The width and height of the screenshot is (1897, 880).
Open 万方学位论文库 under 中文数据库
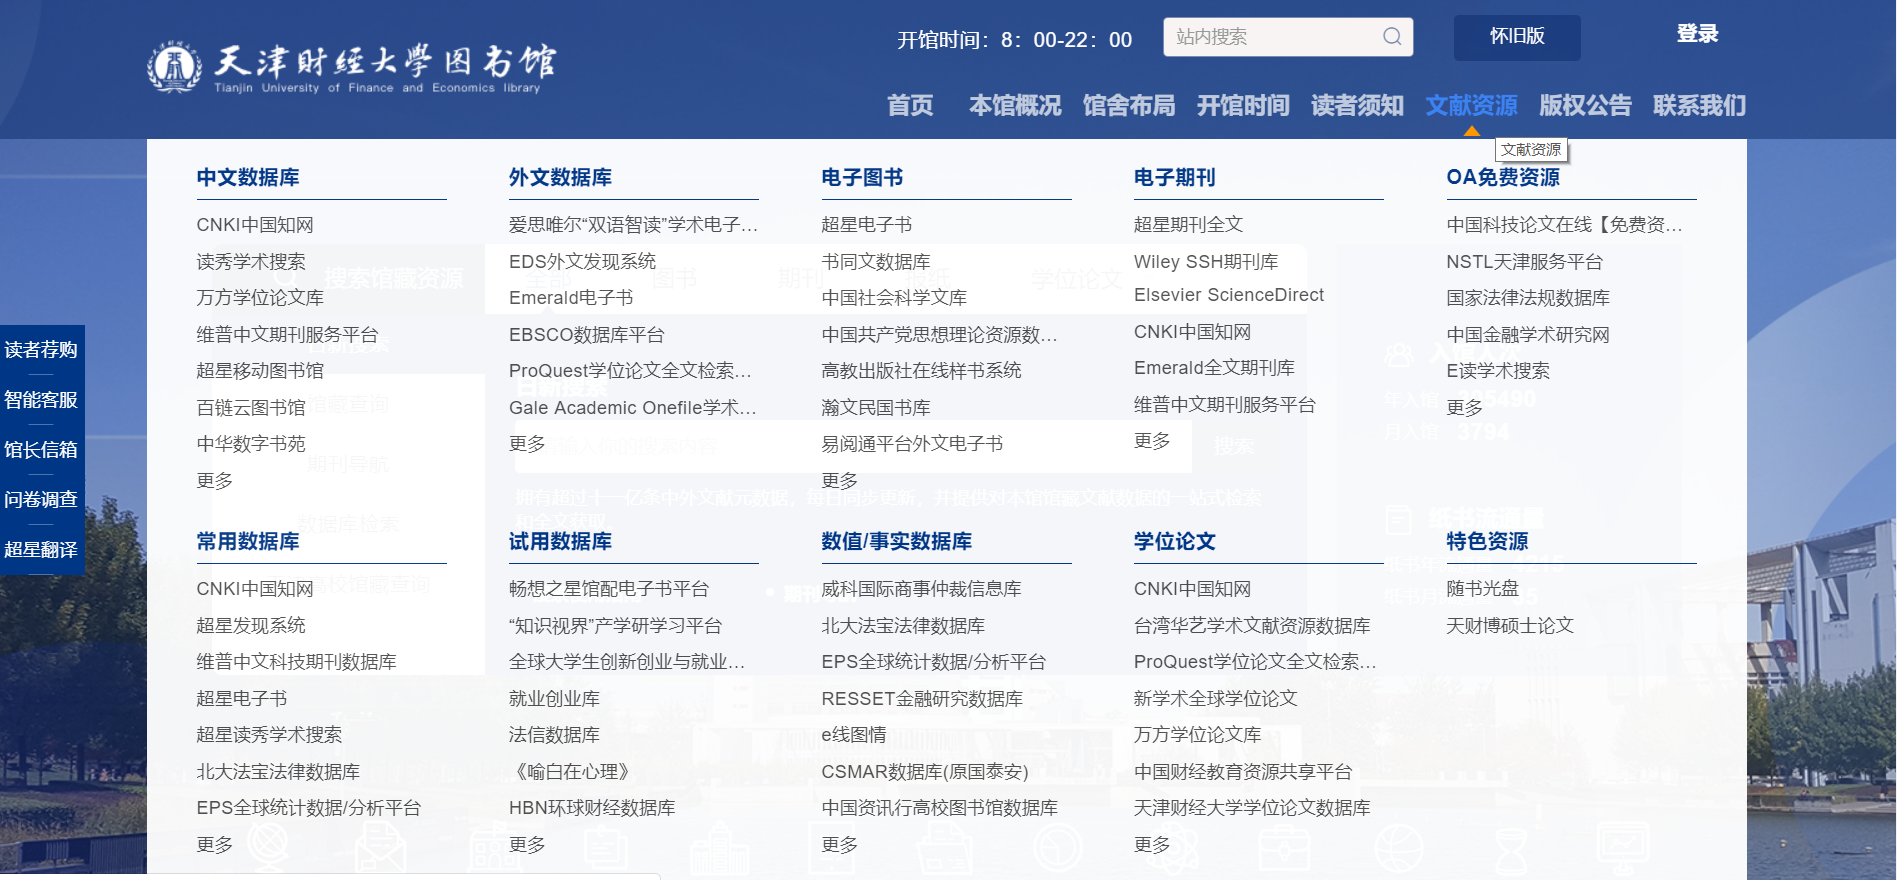[x=260, y=298]
